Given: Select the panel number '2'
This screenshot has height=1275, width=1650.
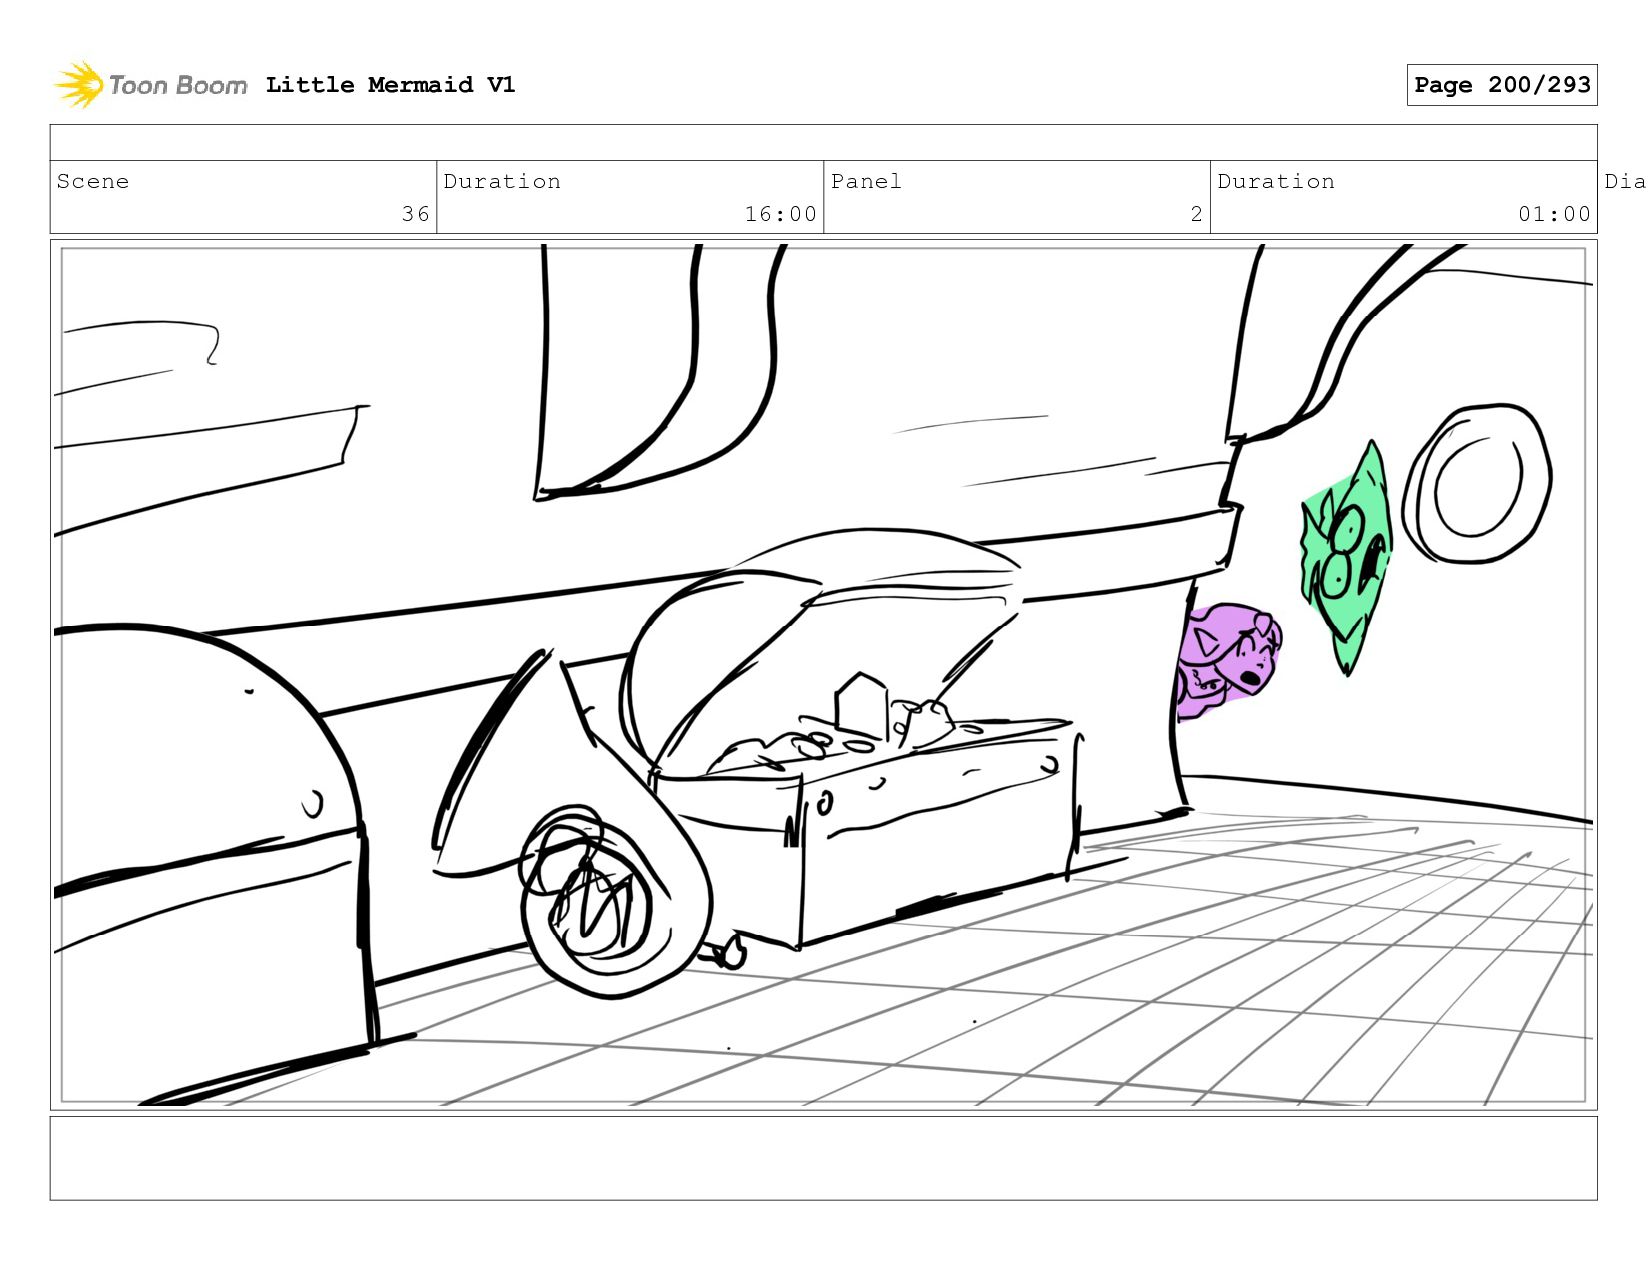Looking at the screenshot, I should point(1196,214).
